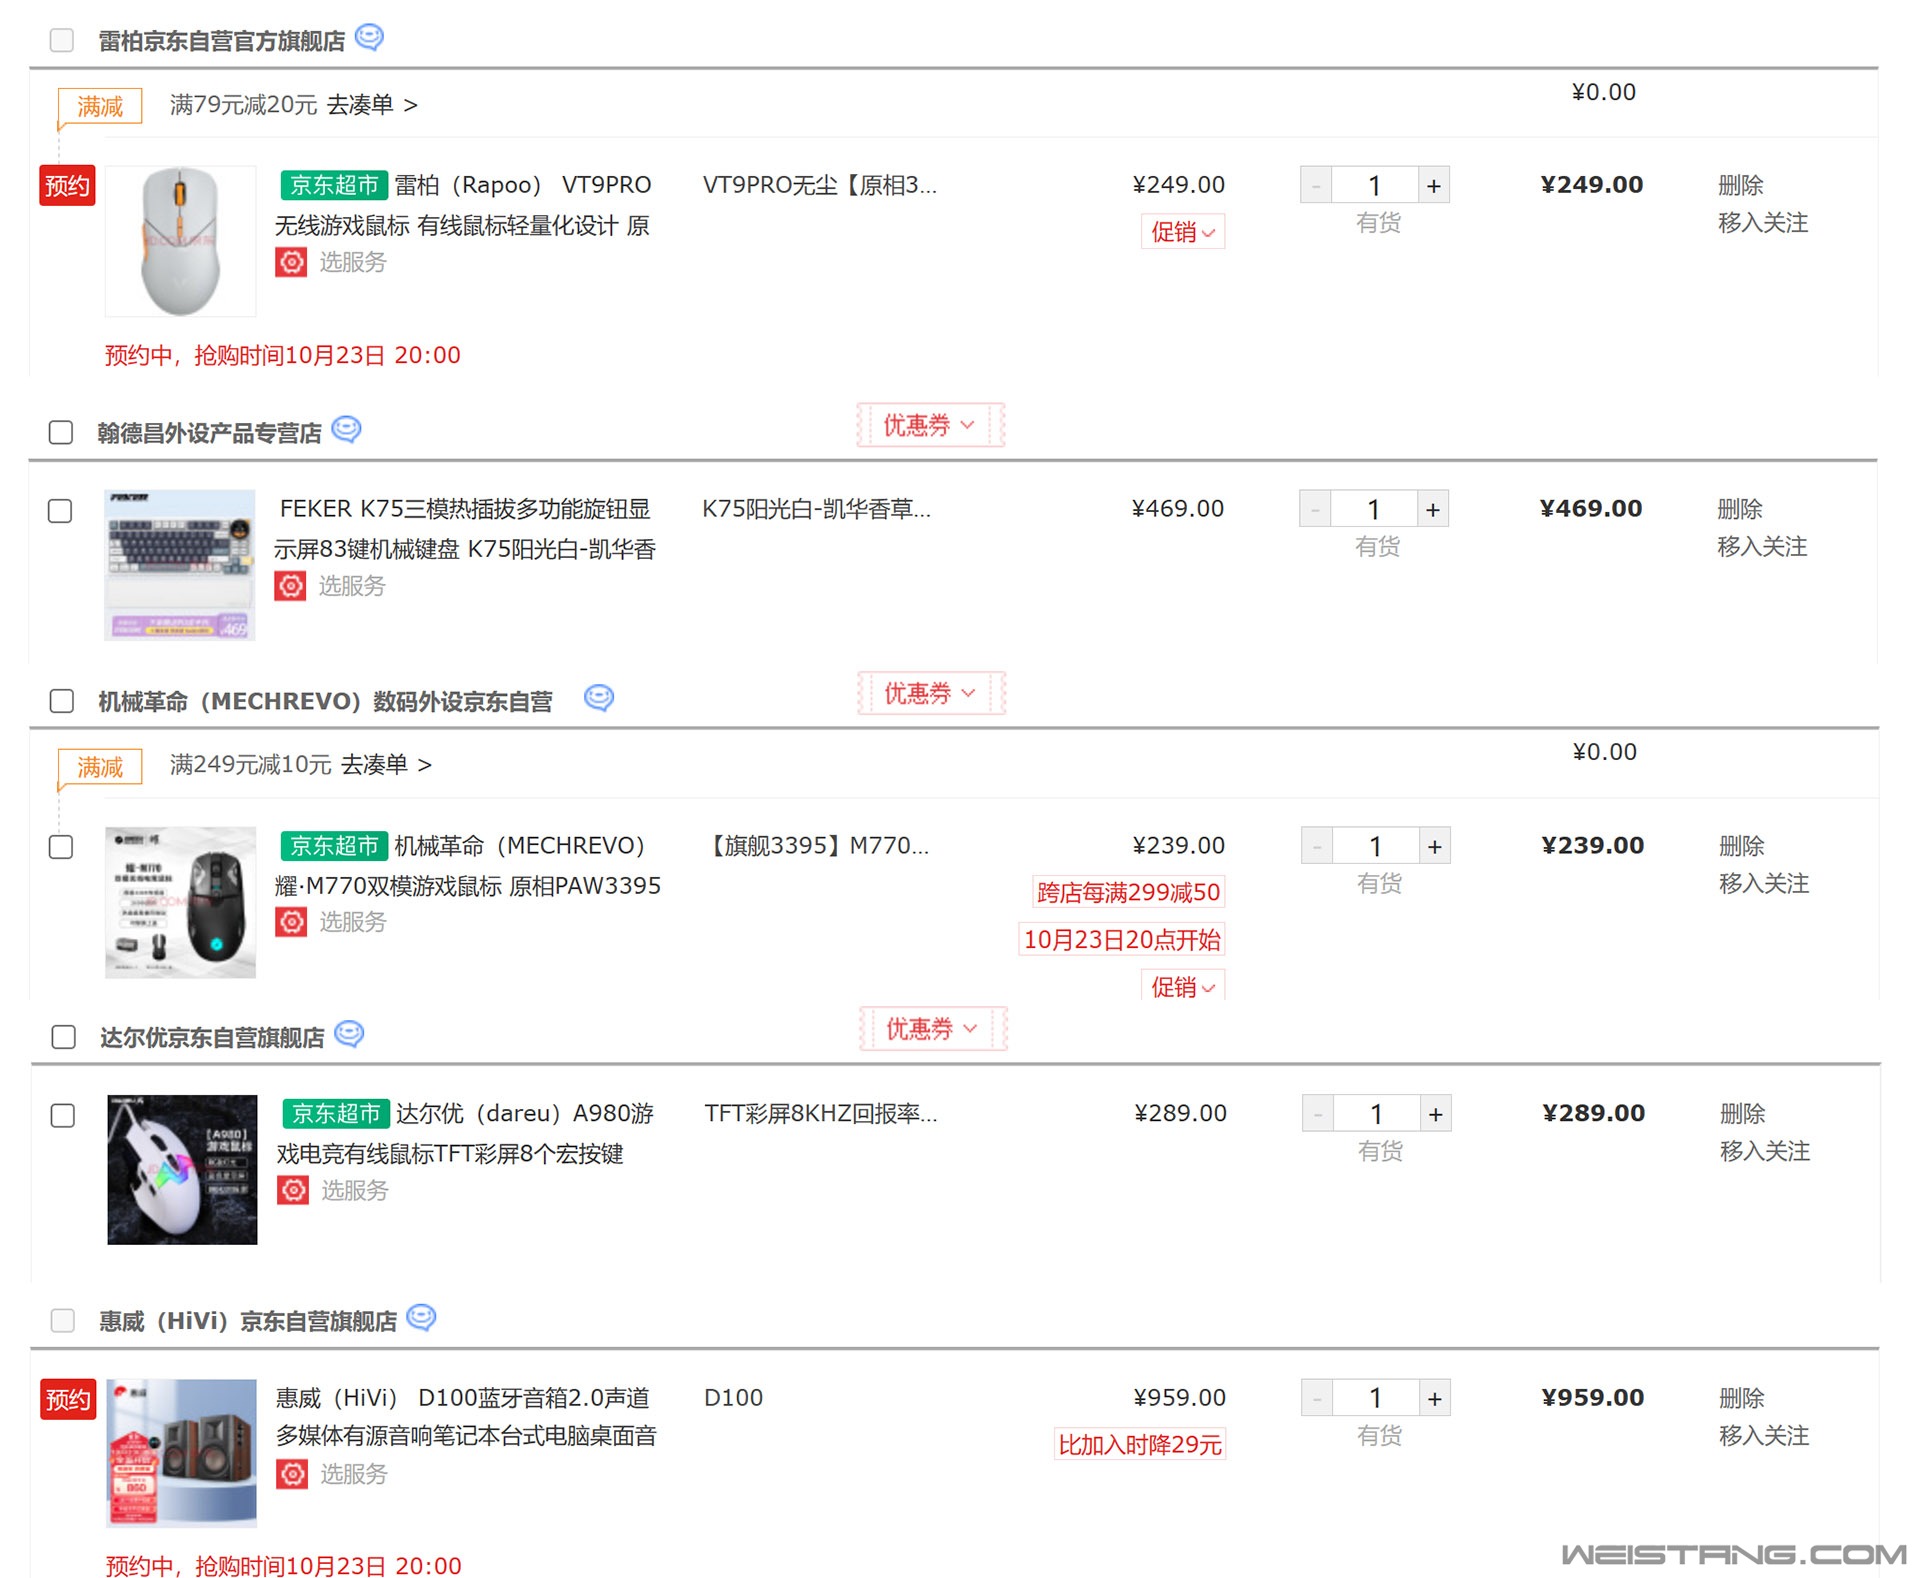The image size is (1920, 1578).
Task: Click chat bubble icon beside 达尔优京东自营旗舰店
Action: [349, 1034]
